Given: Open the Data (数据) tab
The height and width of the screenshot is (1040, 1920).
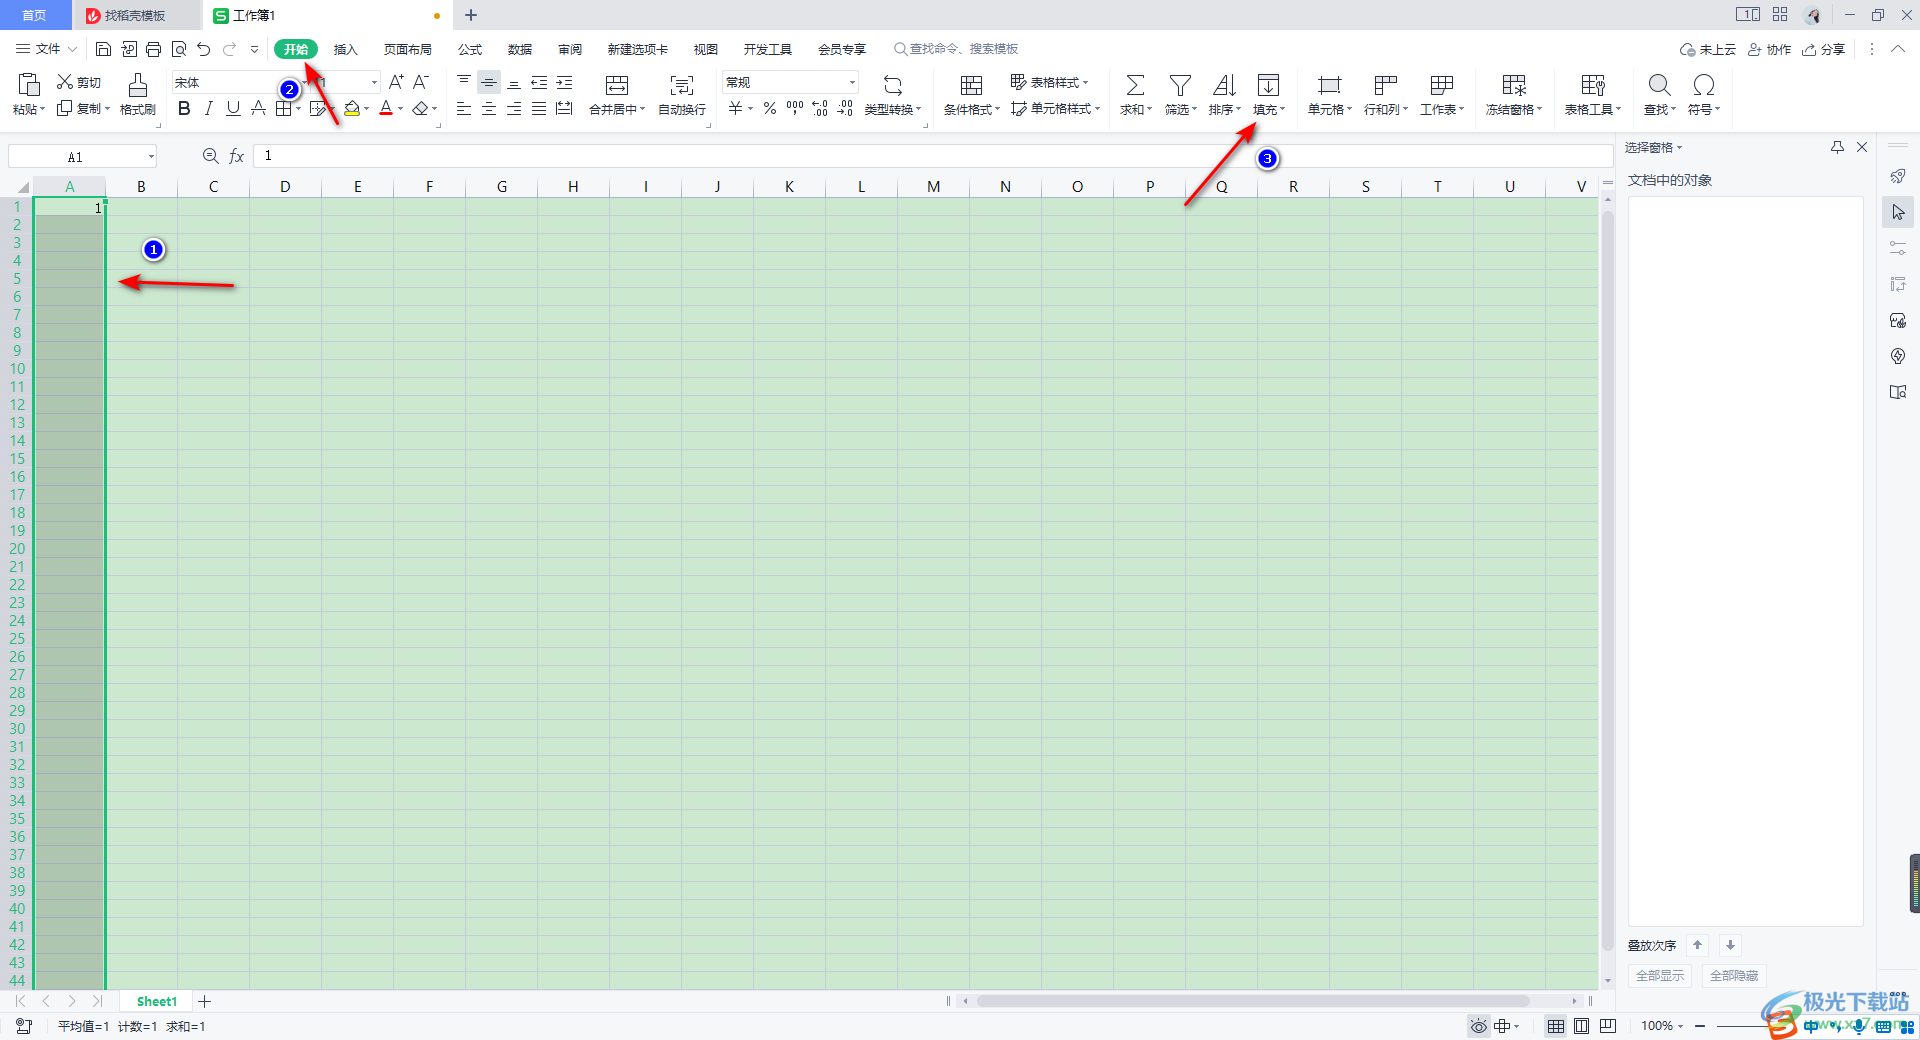Looking at the screenshot, I should pos(520,49).
